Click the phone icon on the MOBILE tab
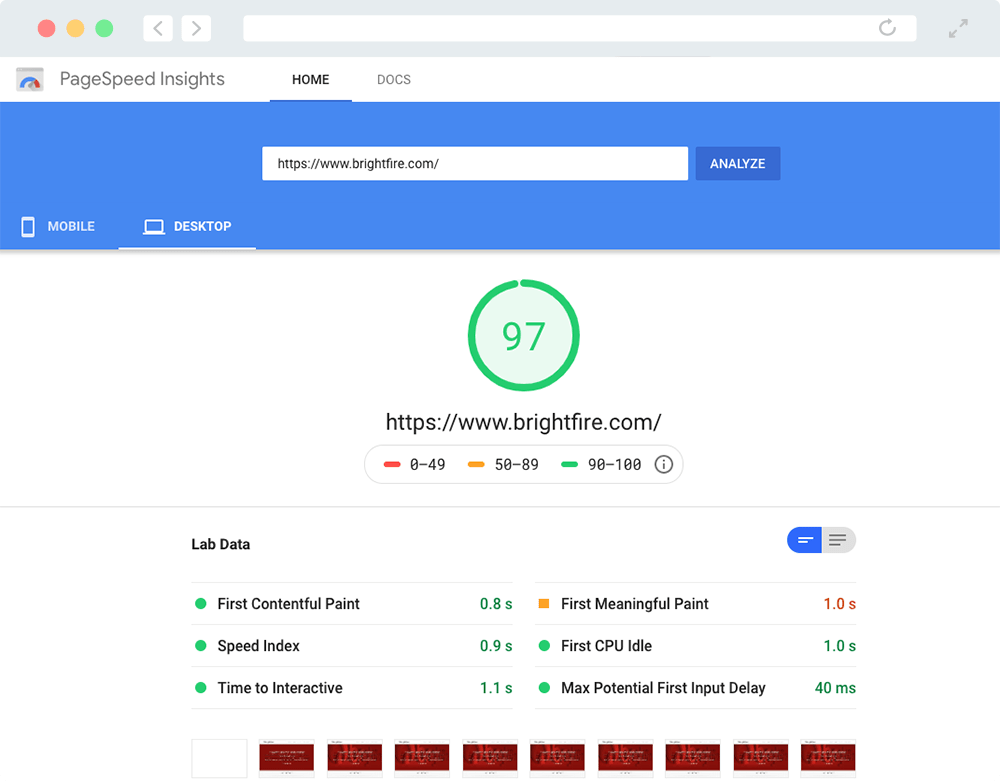 coord(28,226)
